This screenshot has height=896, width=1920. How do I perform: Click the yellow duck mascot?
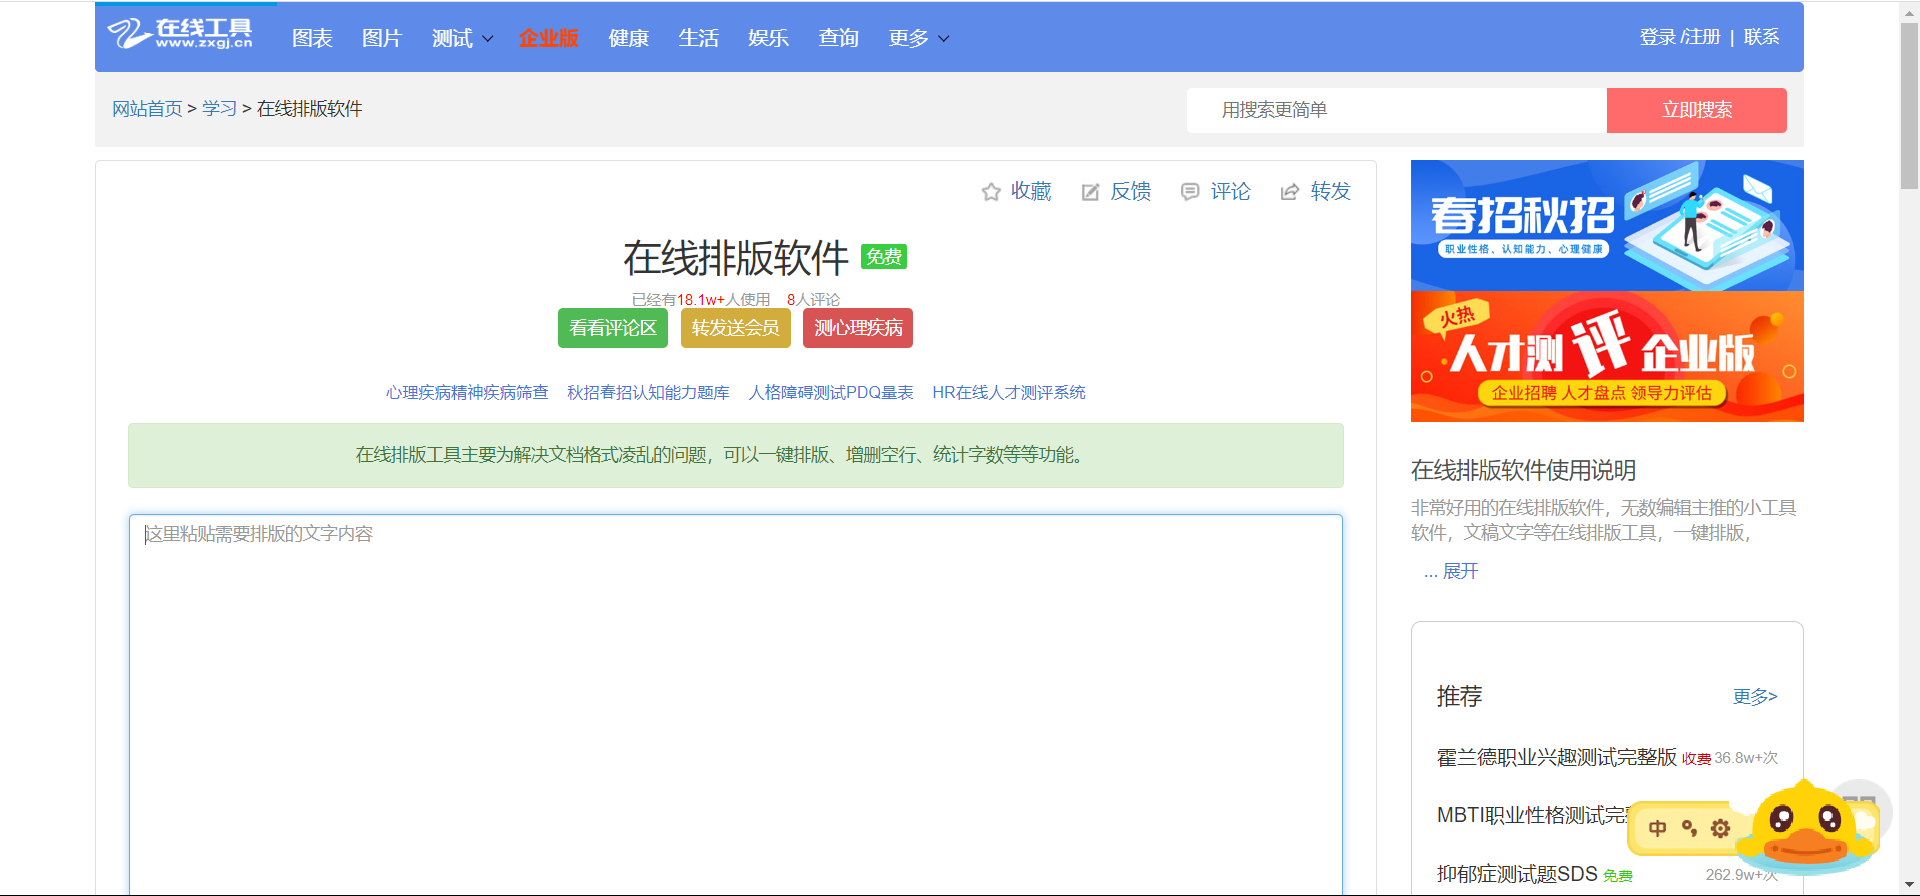[1806, 826]
